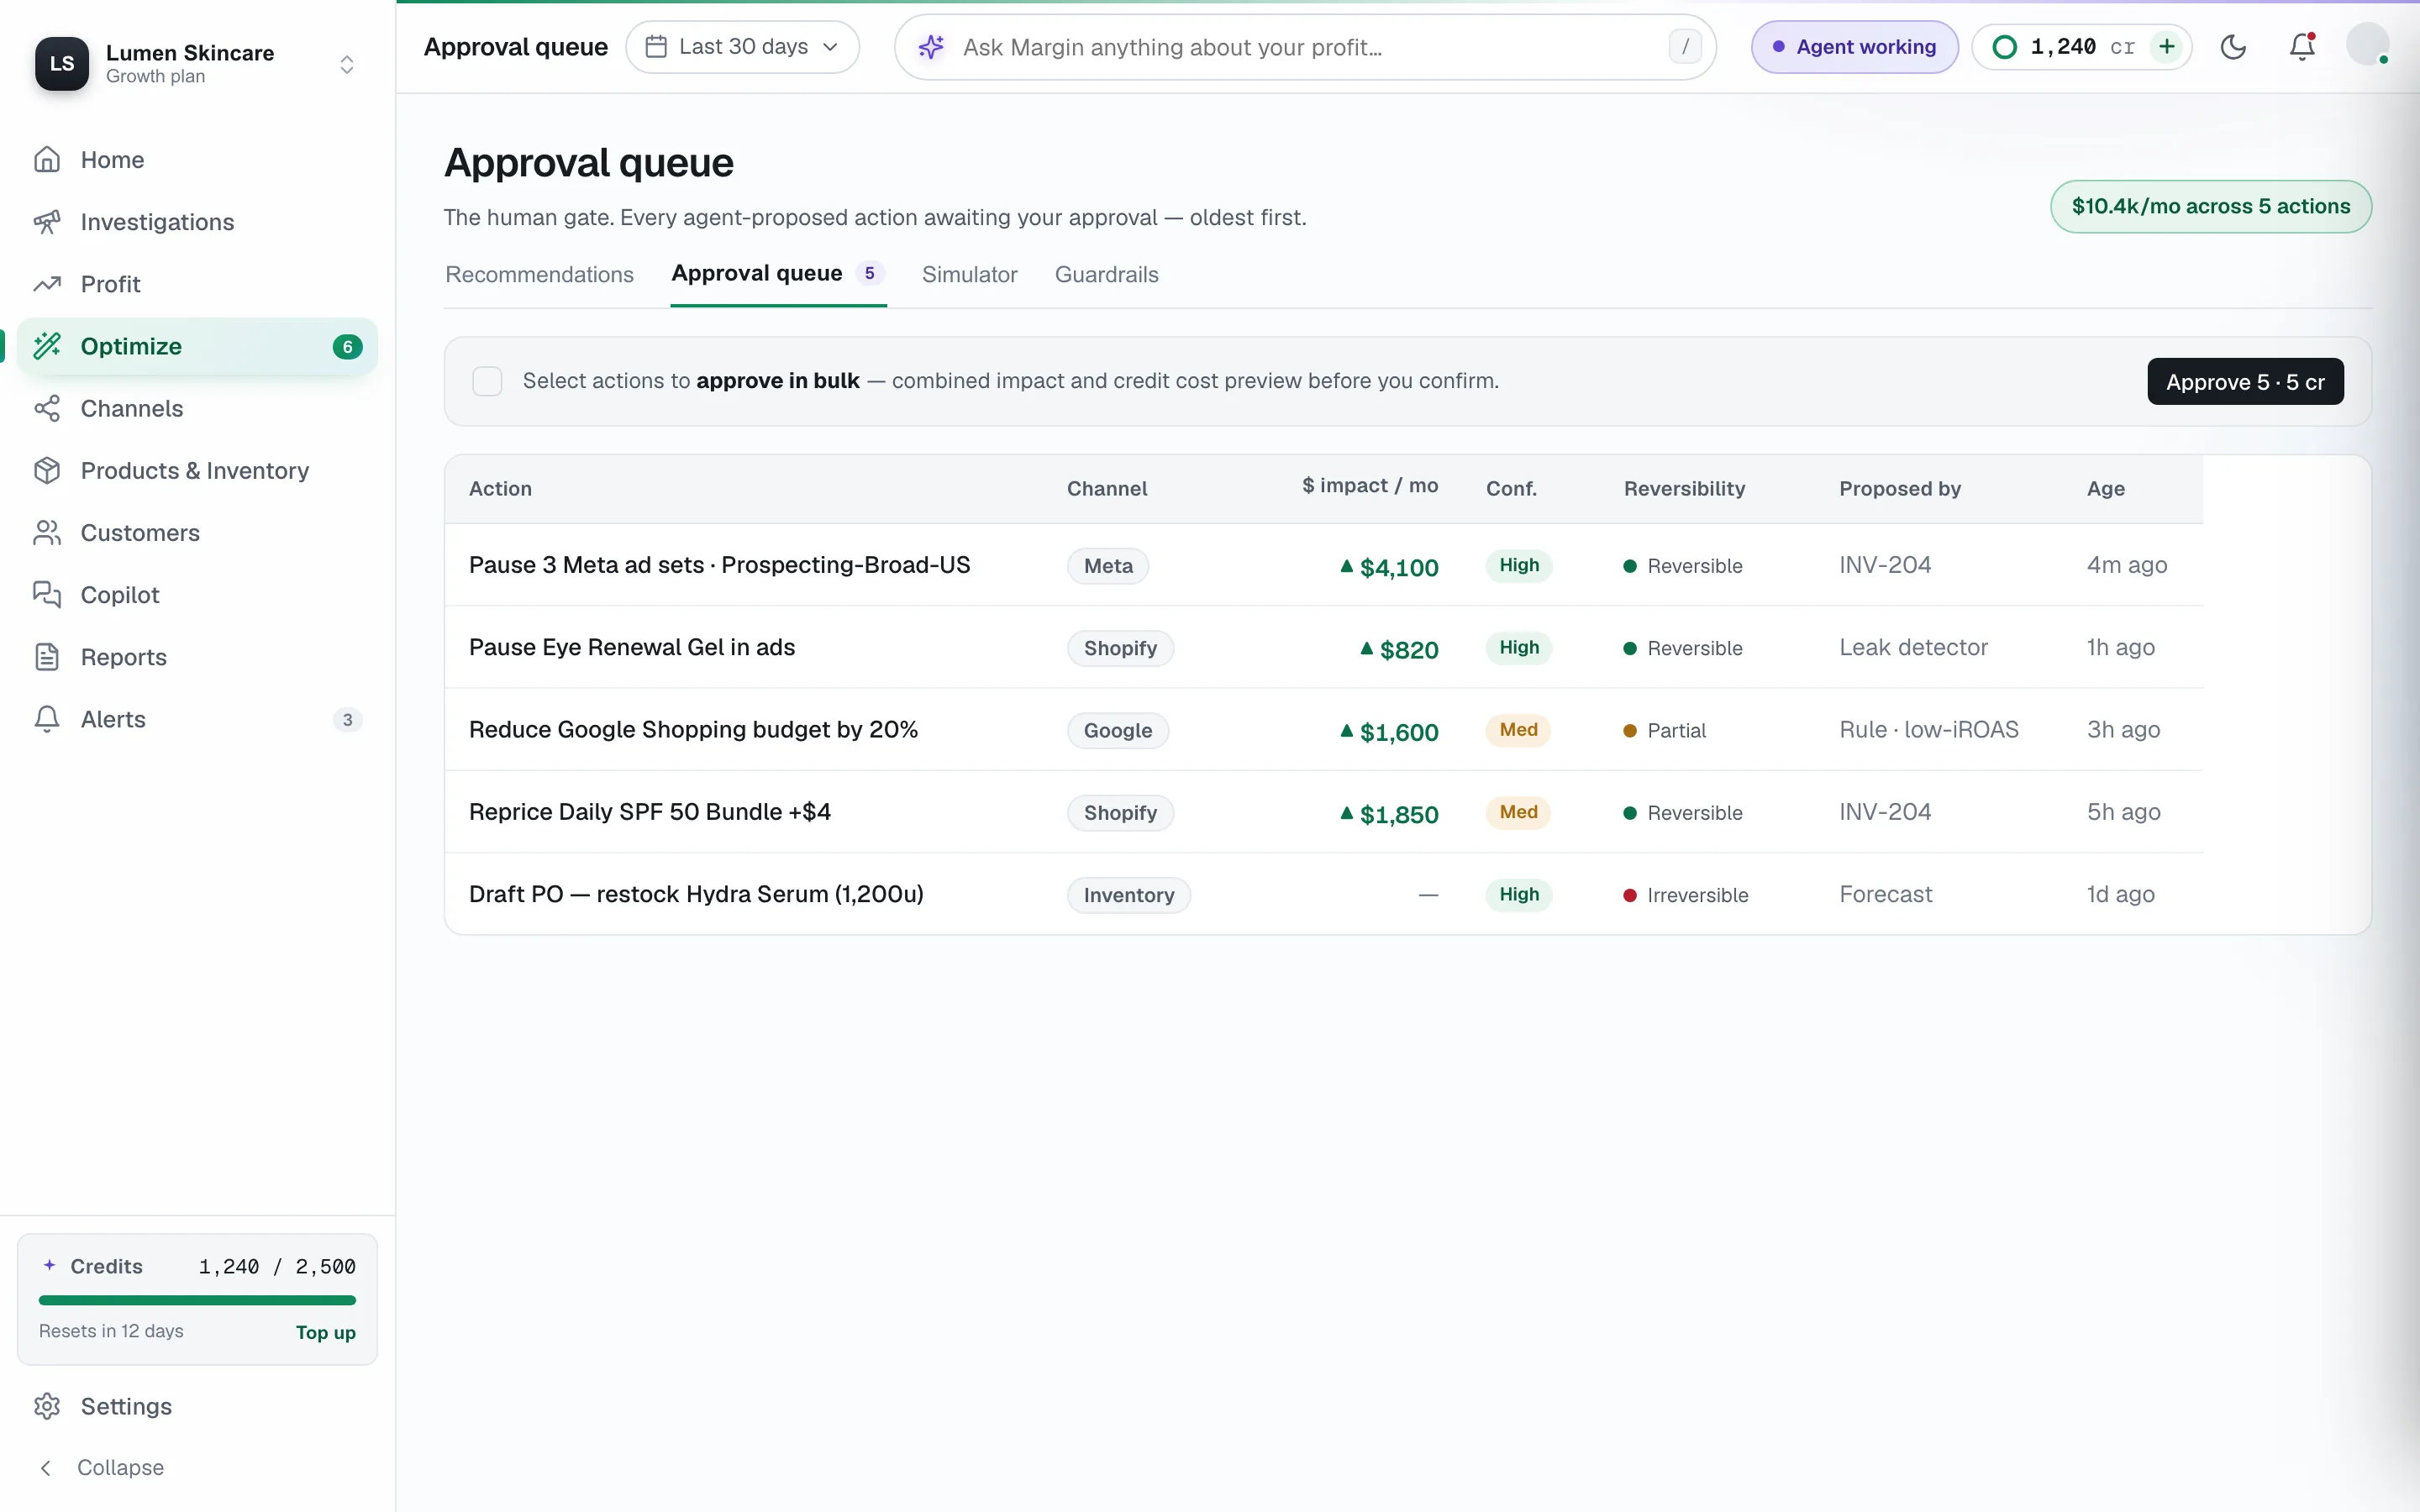Image resolution: width=2420 pixels, height=1512 pixels.
Task: Select the Approval queue tab
Action: pyautogui.click(x=778, y=274)
